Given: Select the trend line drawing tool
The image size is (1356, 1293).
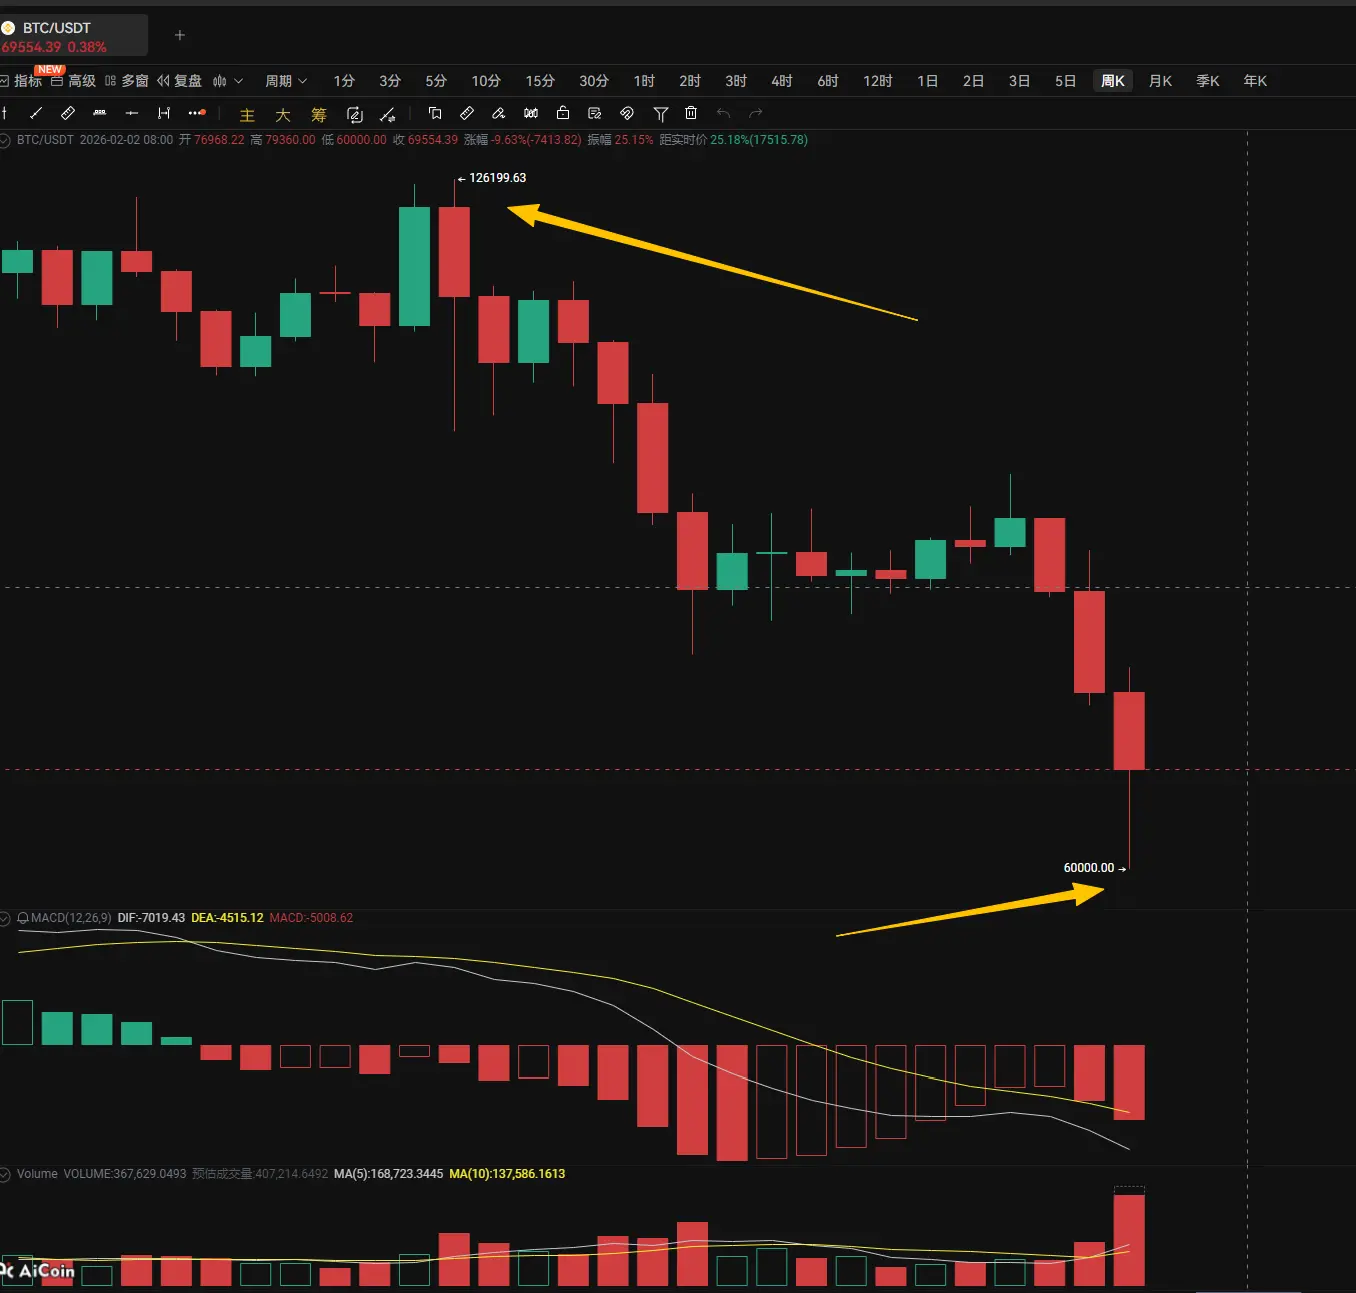Looking at the screenshot, I should coord(36,113).
